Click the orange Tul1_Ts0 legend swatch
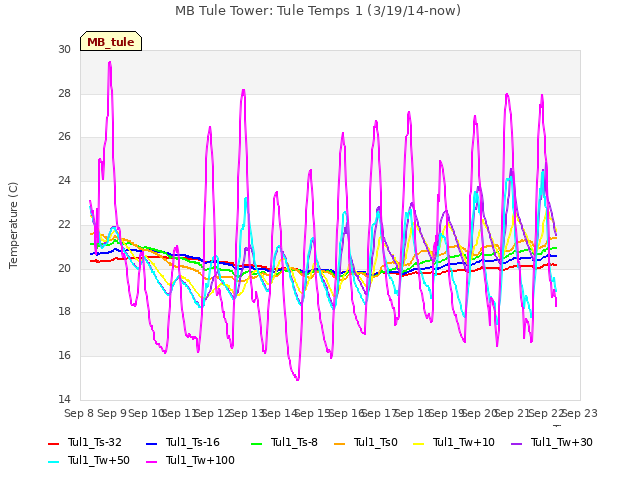 click(x=340, y=443)
